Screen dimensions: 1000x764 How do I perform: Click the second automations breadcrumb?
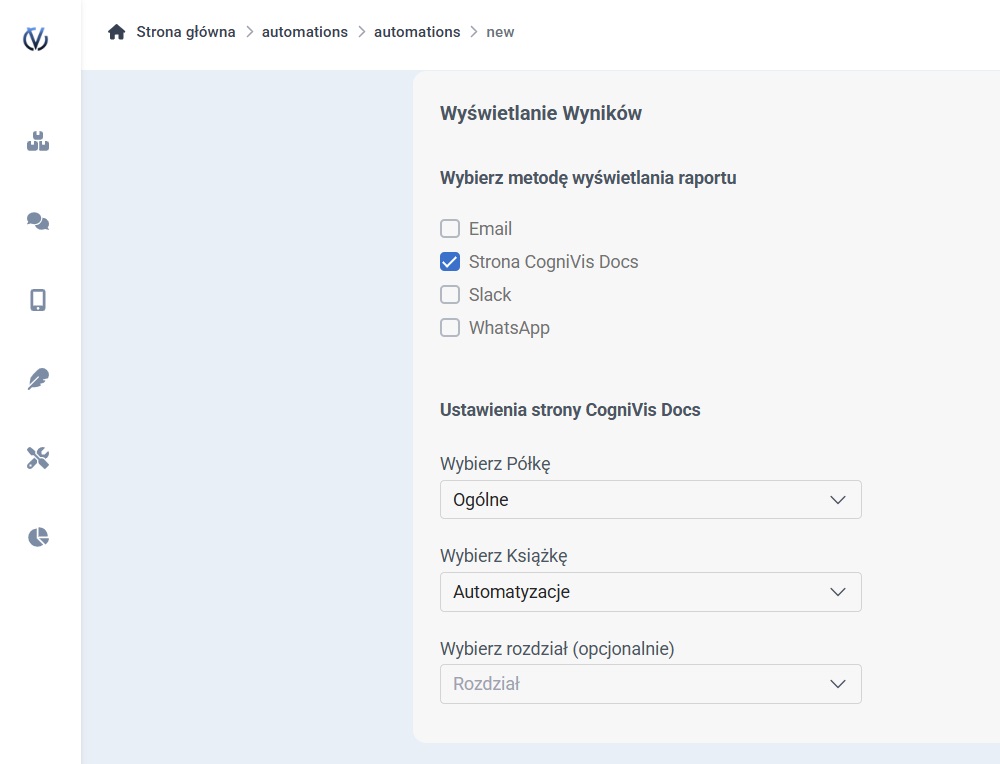pyautogui.click(x=417, y=32)
